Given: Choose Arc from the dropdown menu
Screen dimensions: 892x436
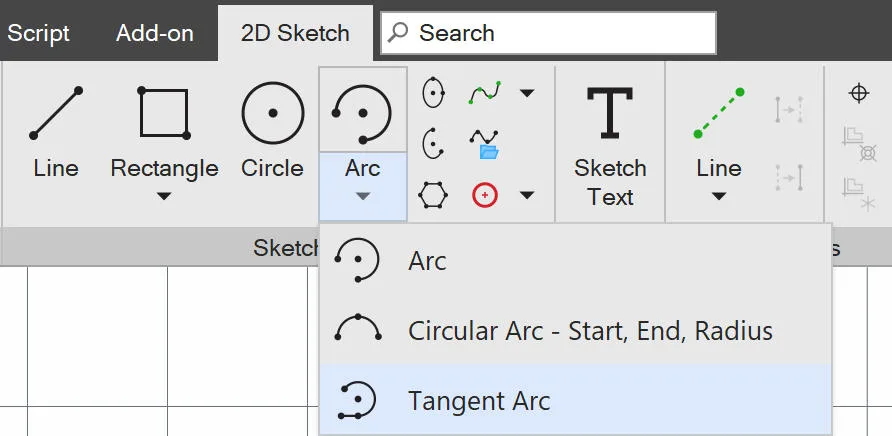Looking at the screenshot, I should tap(576, 261).
